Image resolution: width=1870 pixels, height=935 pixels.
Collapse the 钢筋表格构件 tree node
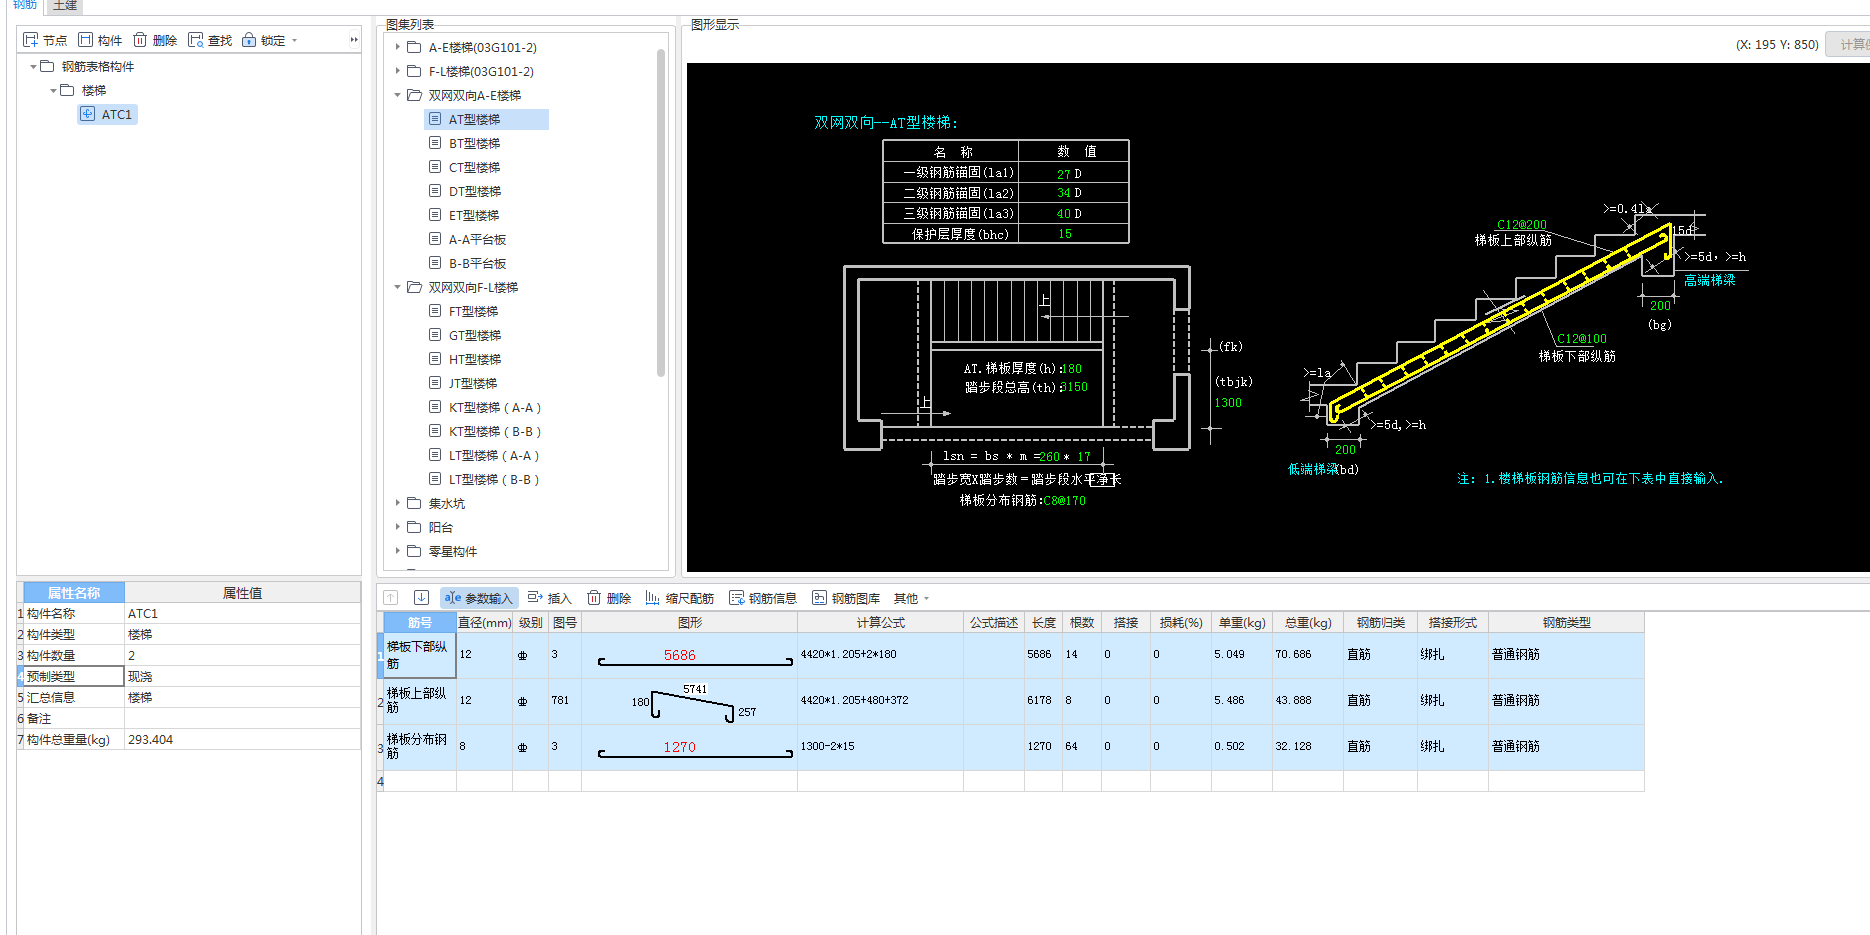click(x=33, y=67)
